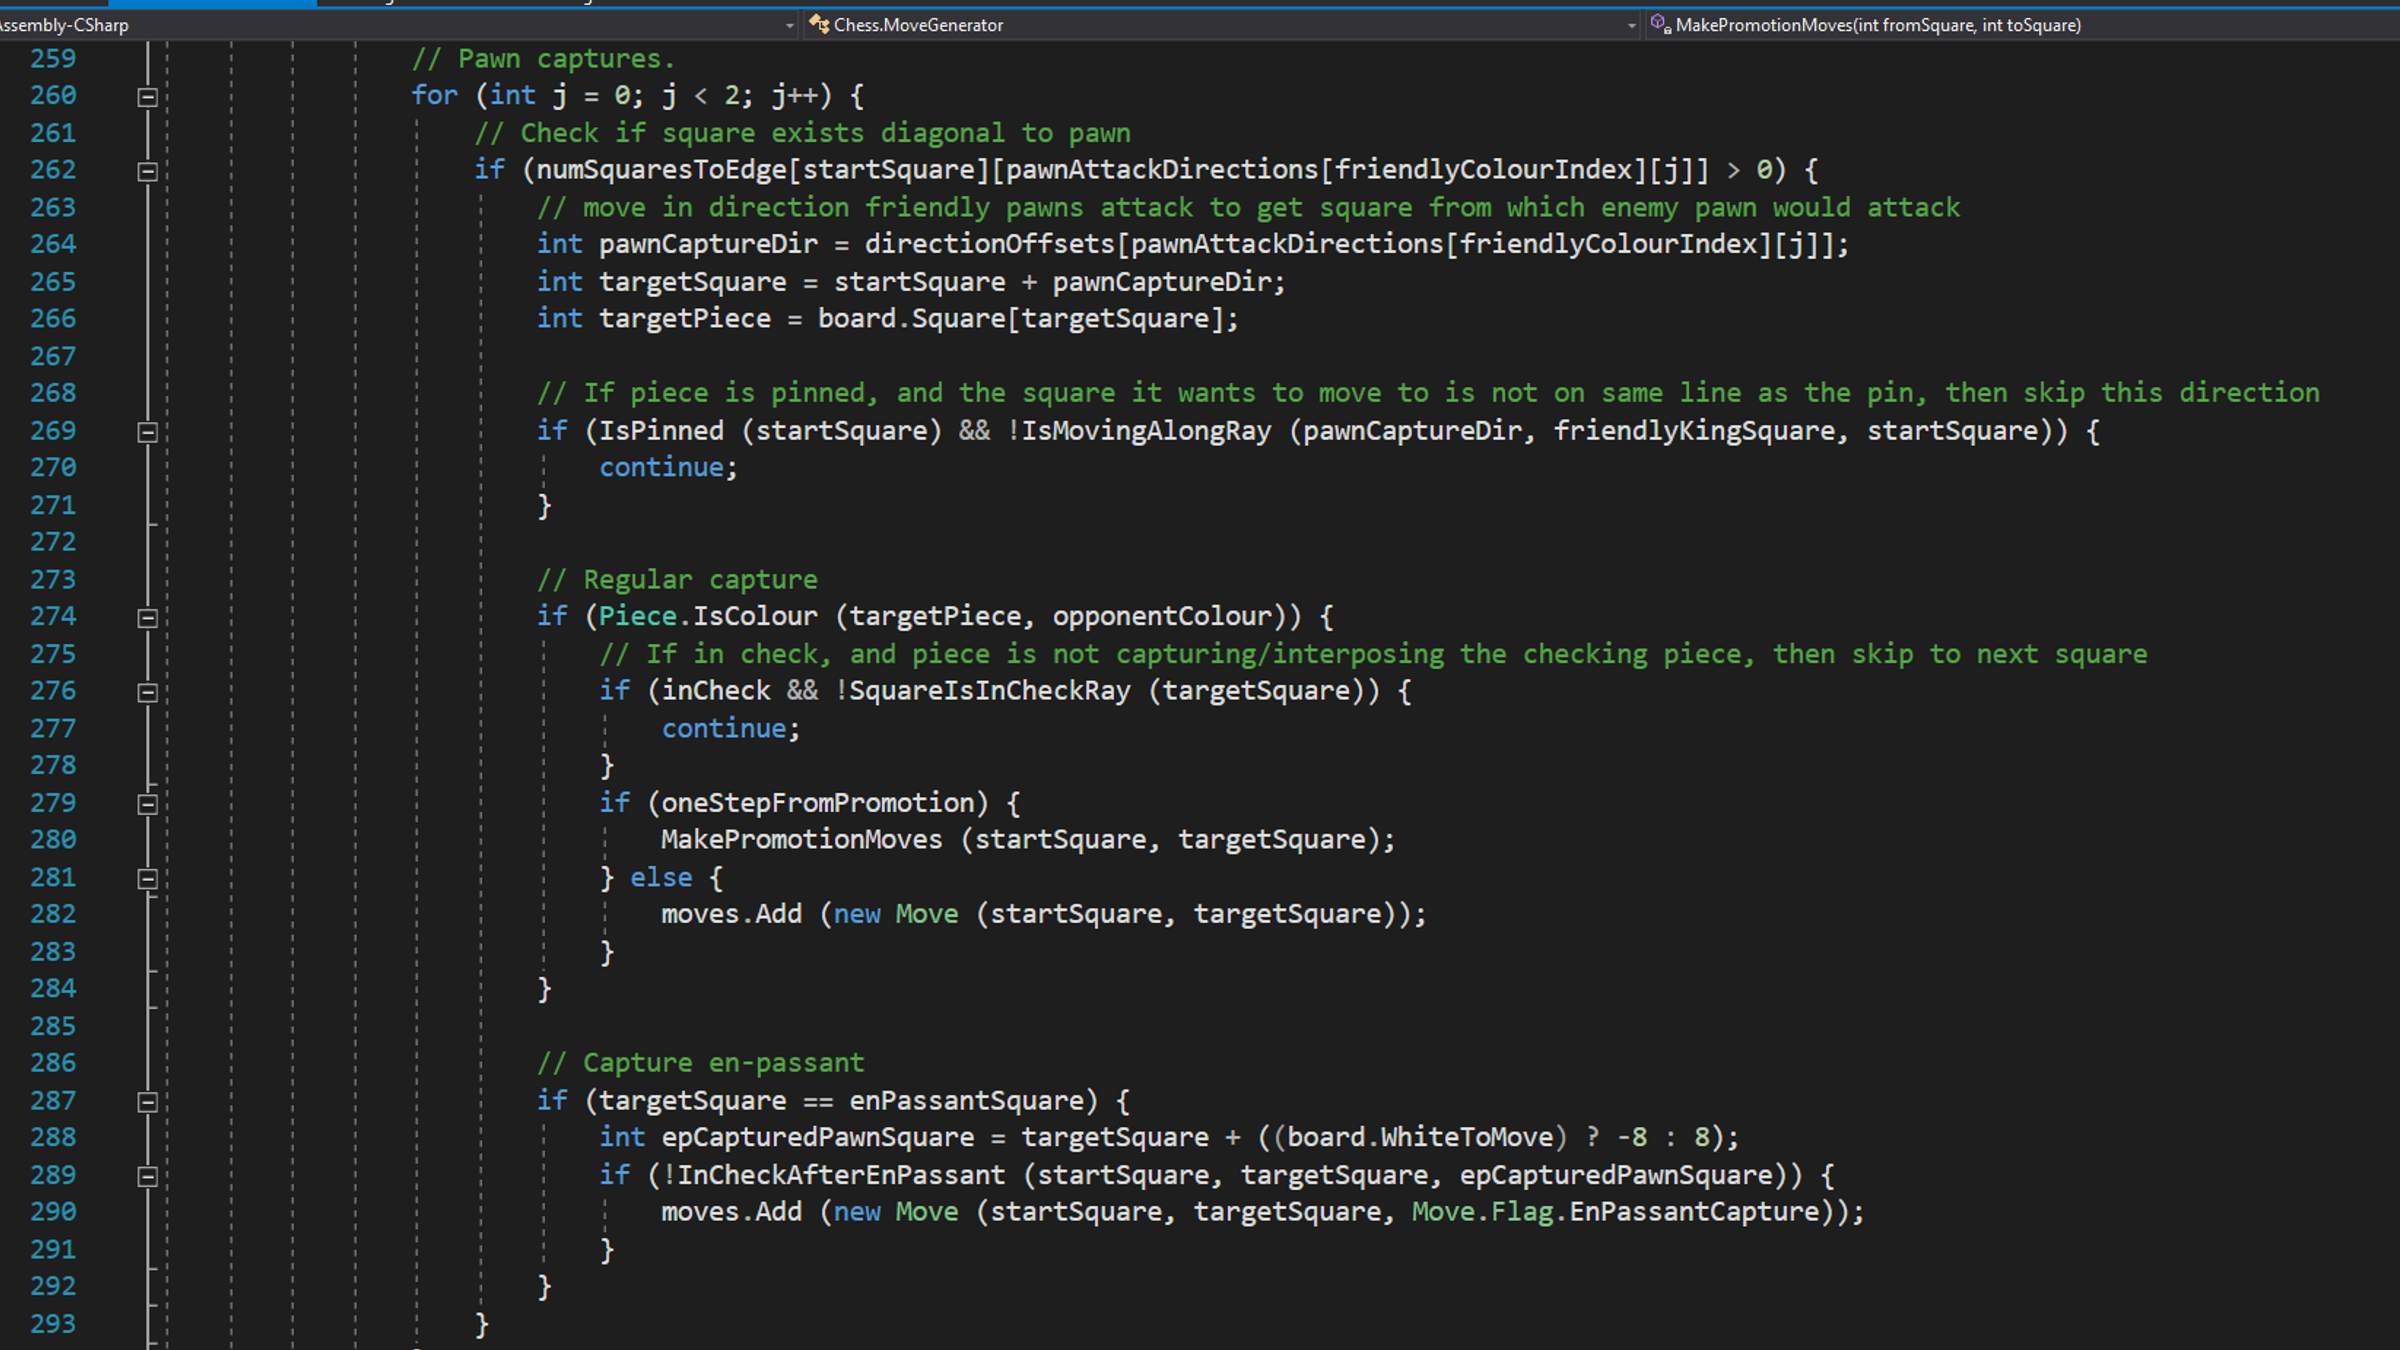Click the Piece class name on line 274

(637, 616)
